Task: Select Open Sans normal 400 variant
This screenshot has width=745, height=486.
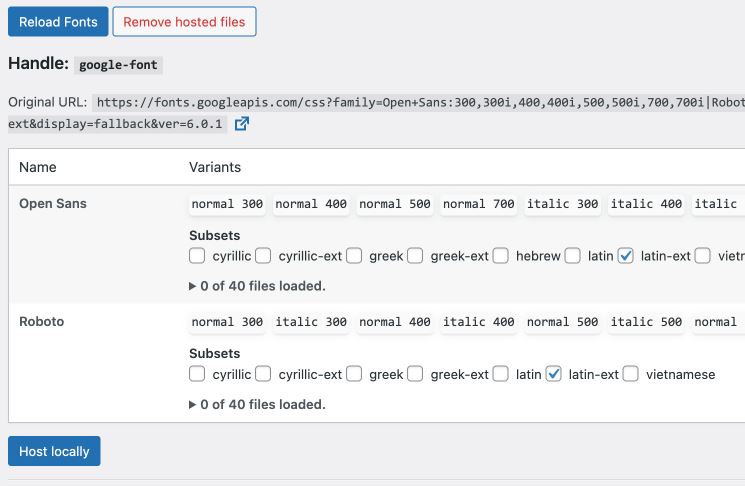Action: pyautogui.click(x=311, y=204)
